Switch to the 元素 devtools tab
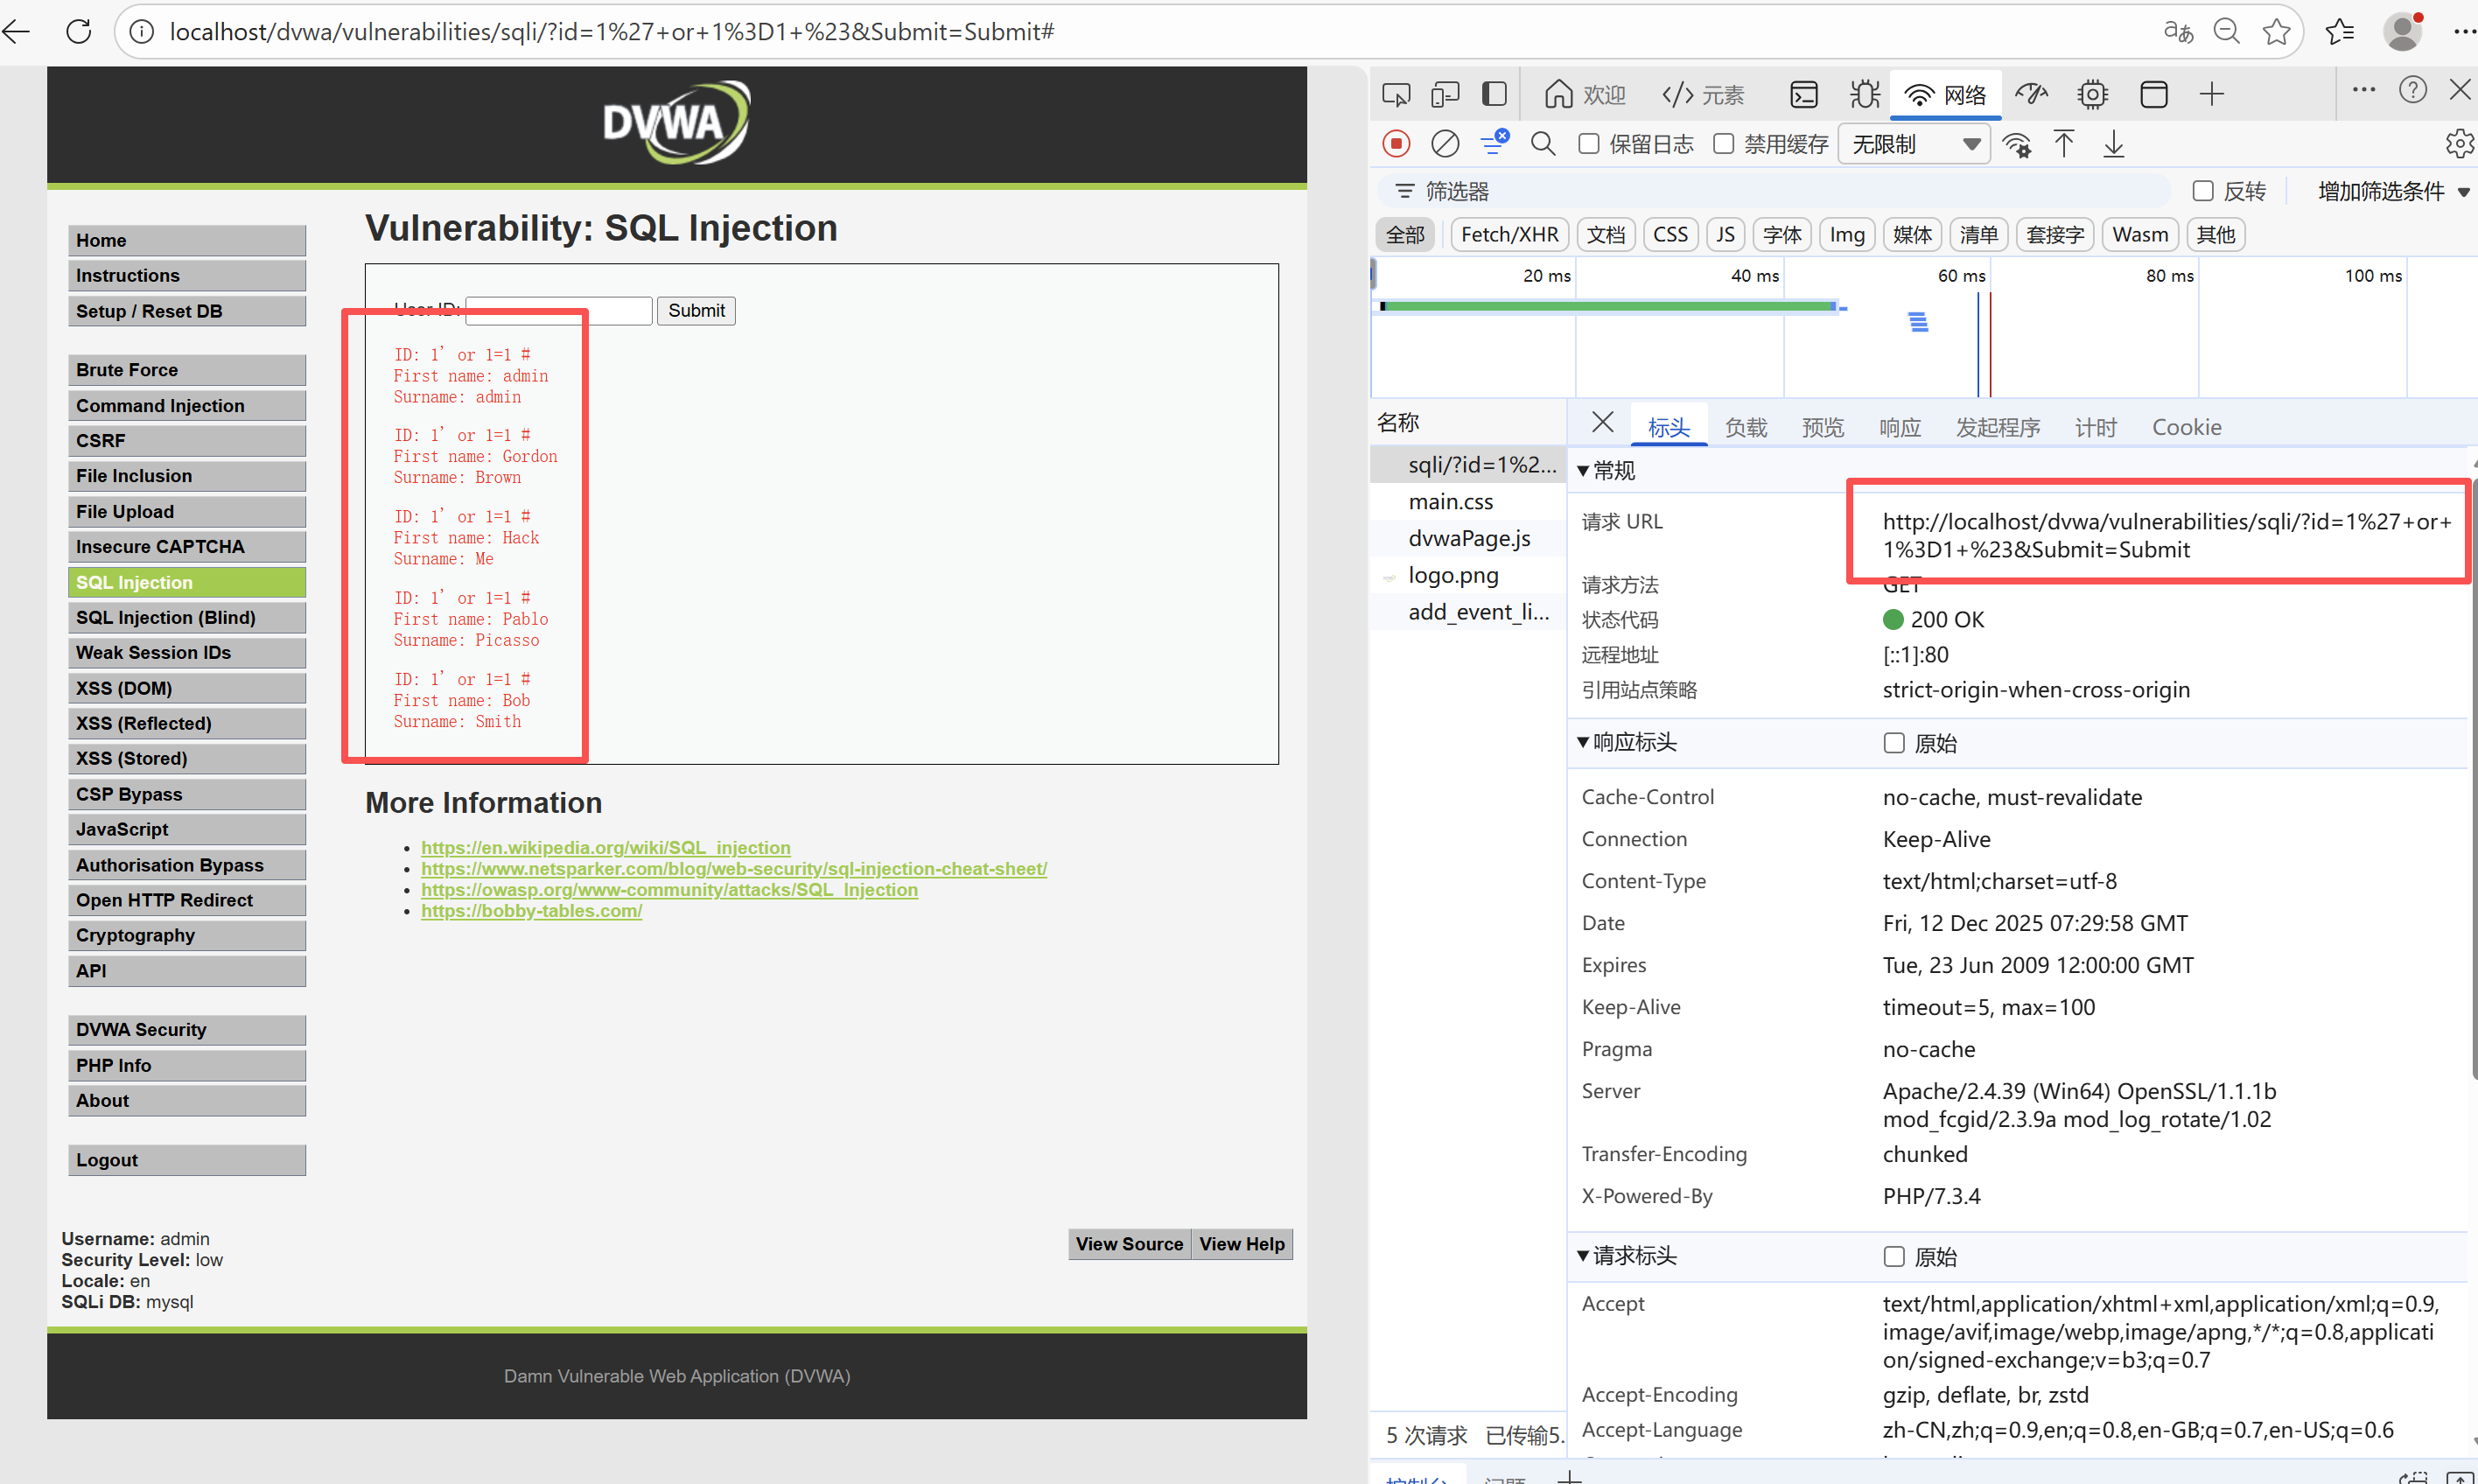Viewport: 2478px width, 1484px height. [1702, 94]
